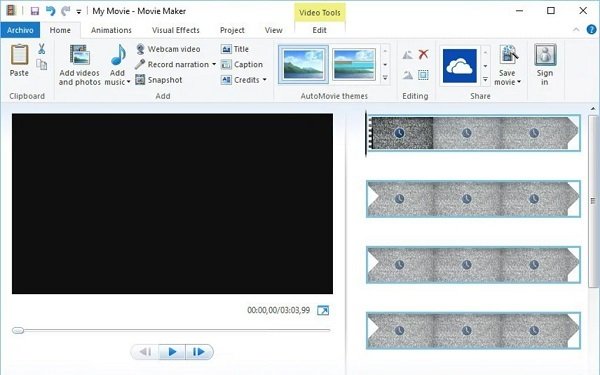Image resolution: width=600 pixels, height=375 pixels.
Task: Expand the Share gallery options
Action: pos(485,80)
